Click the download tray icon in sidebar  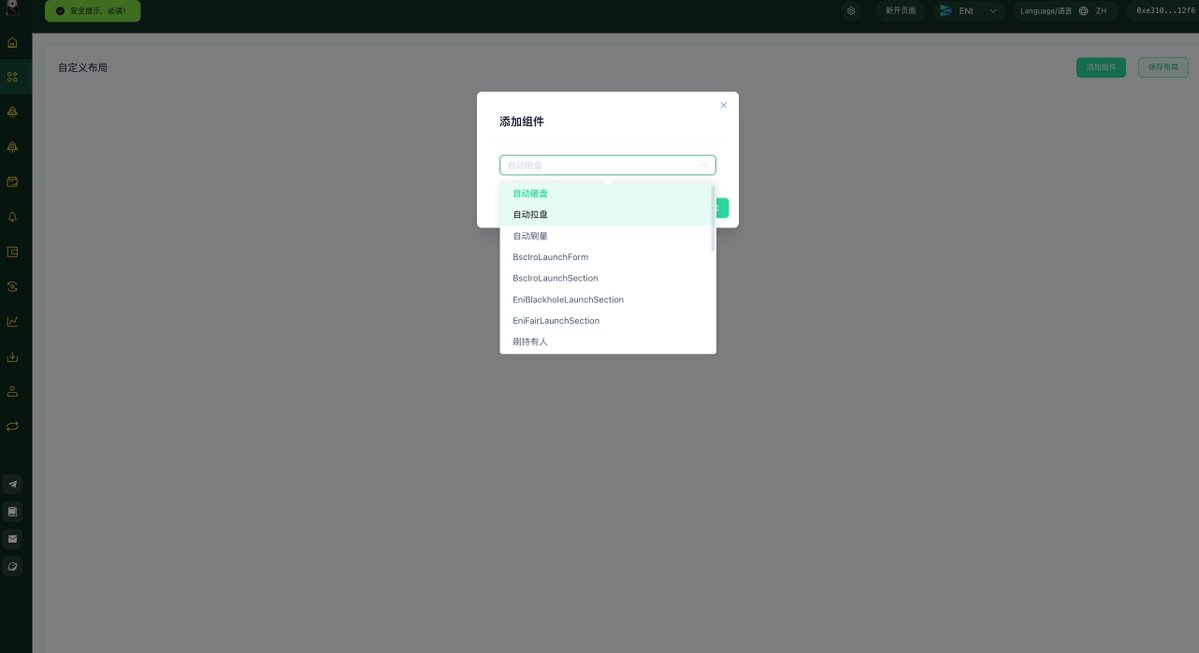coord(12,357)
